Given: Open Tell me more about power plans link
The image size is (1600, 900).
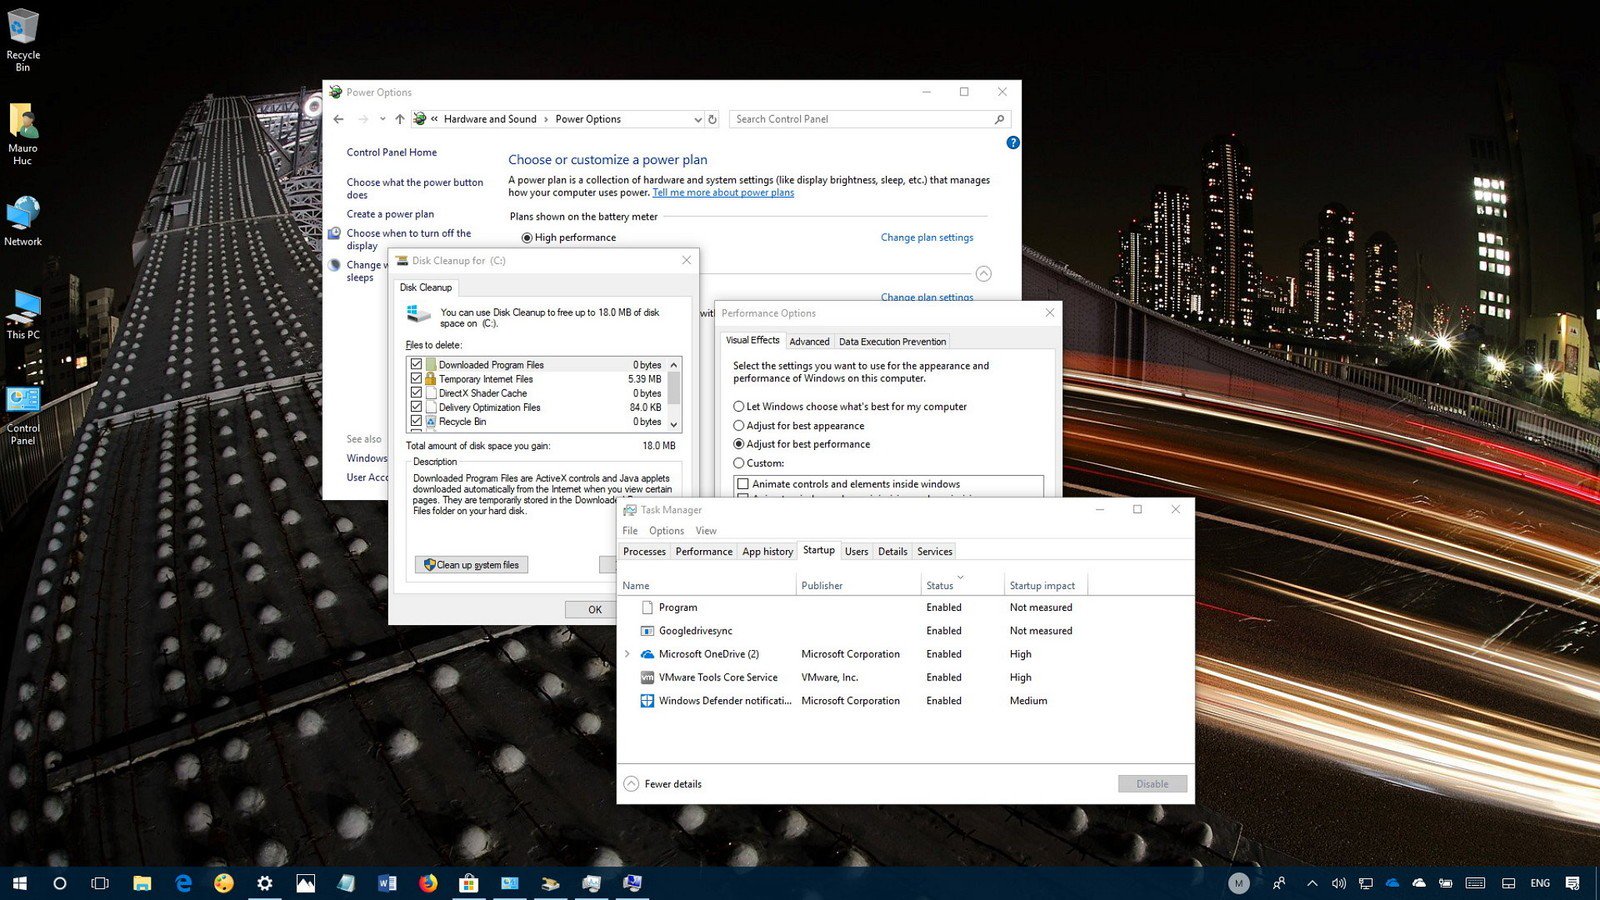Looking at the screenshot, I should point(723,193).
